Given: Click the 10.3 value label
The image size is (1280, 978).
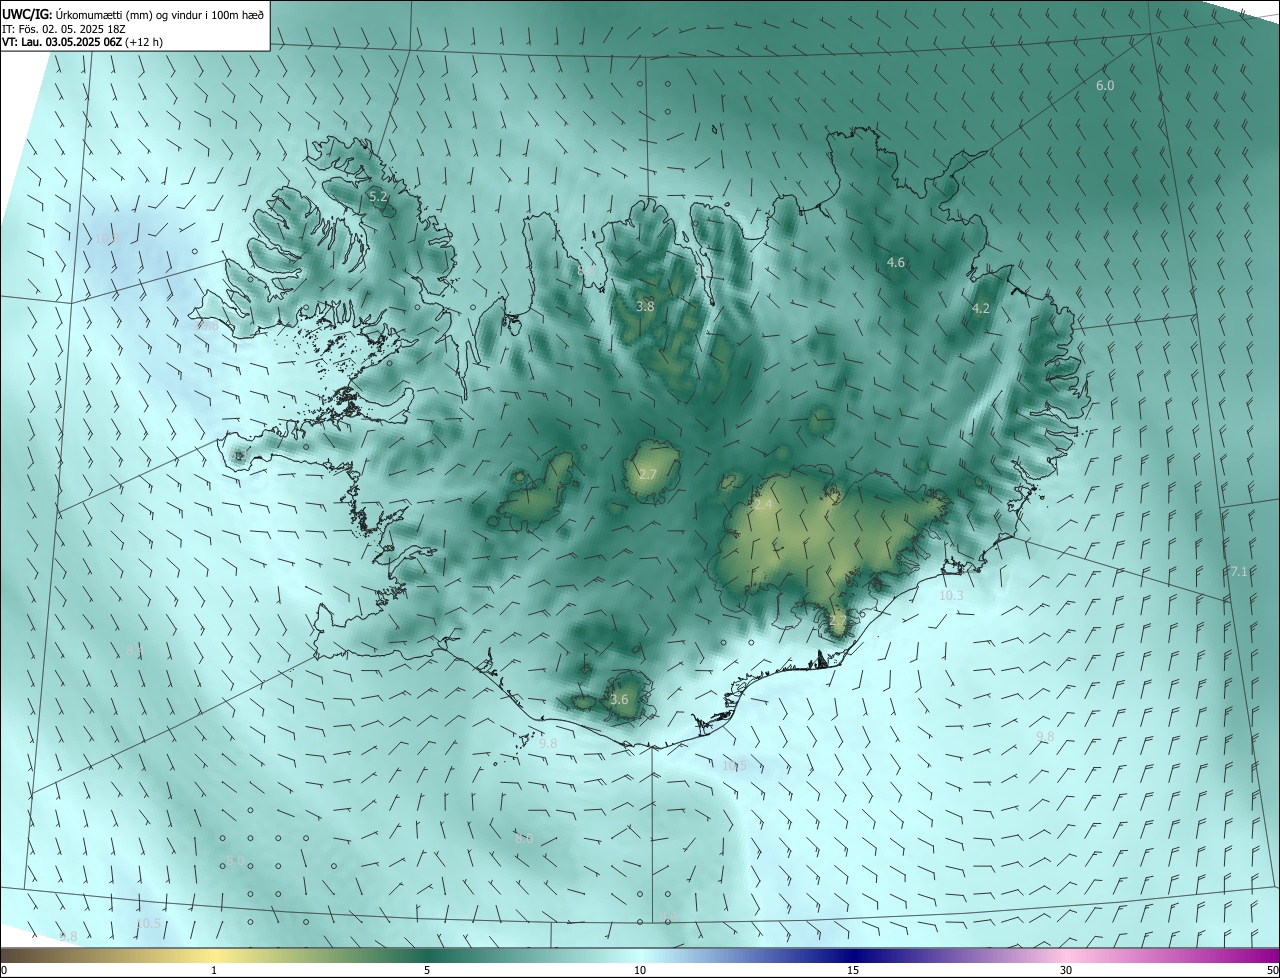Looking at the screenshot, I should tap(951, 596).
